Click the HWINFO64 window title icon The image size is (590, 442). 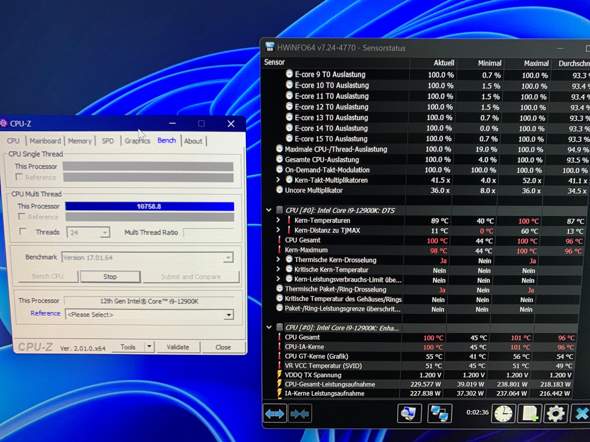pos(270,47)
